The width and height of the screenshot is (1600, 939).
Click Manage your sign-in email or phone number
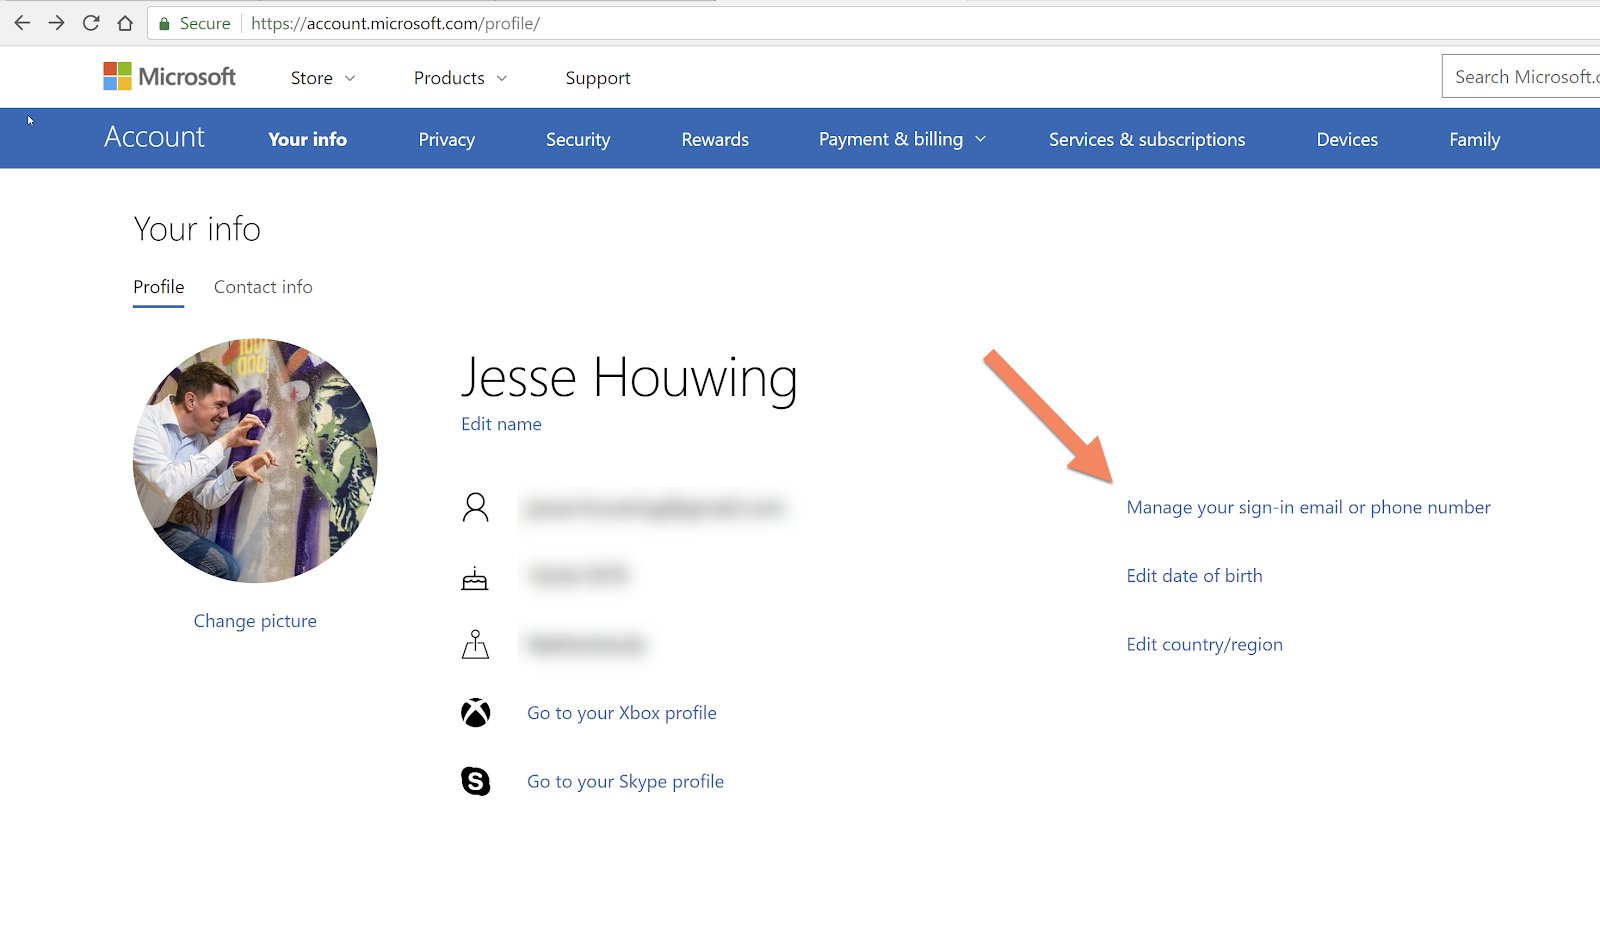point(1308,507)
